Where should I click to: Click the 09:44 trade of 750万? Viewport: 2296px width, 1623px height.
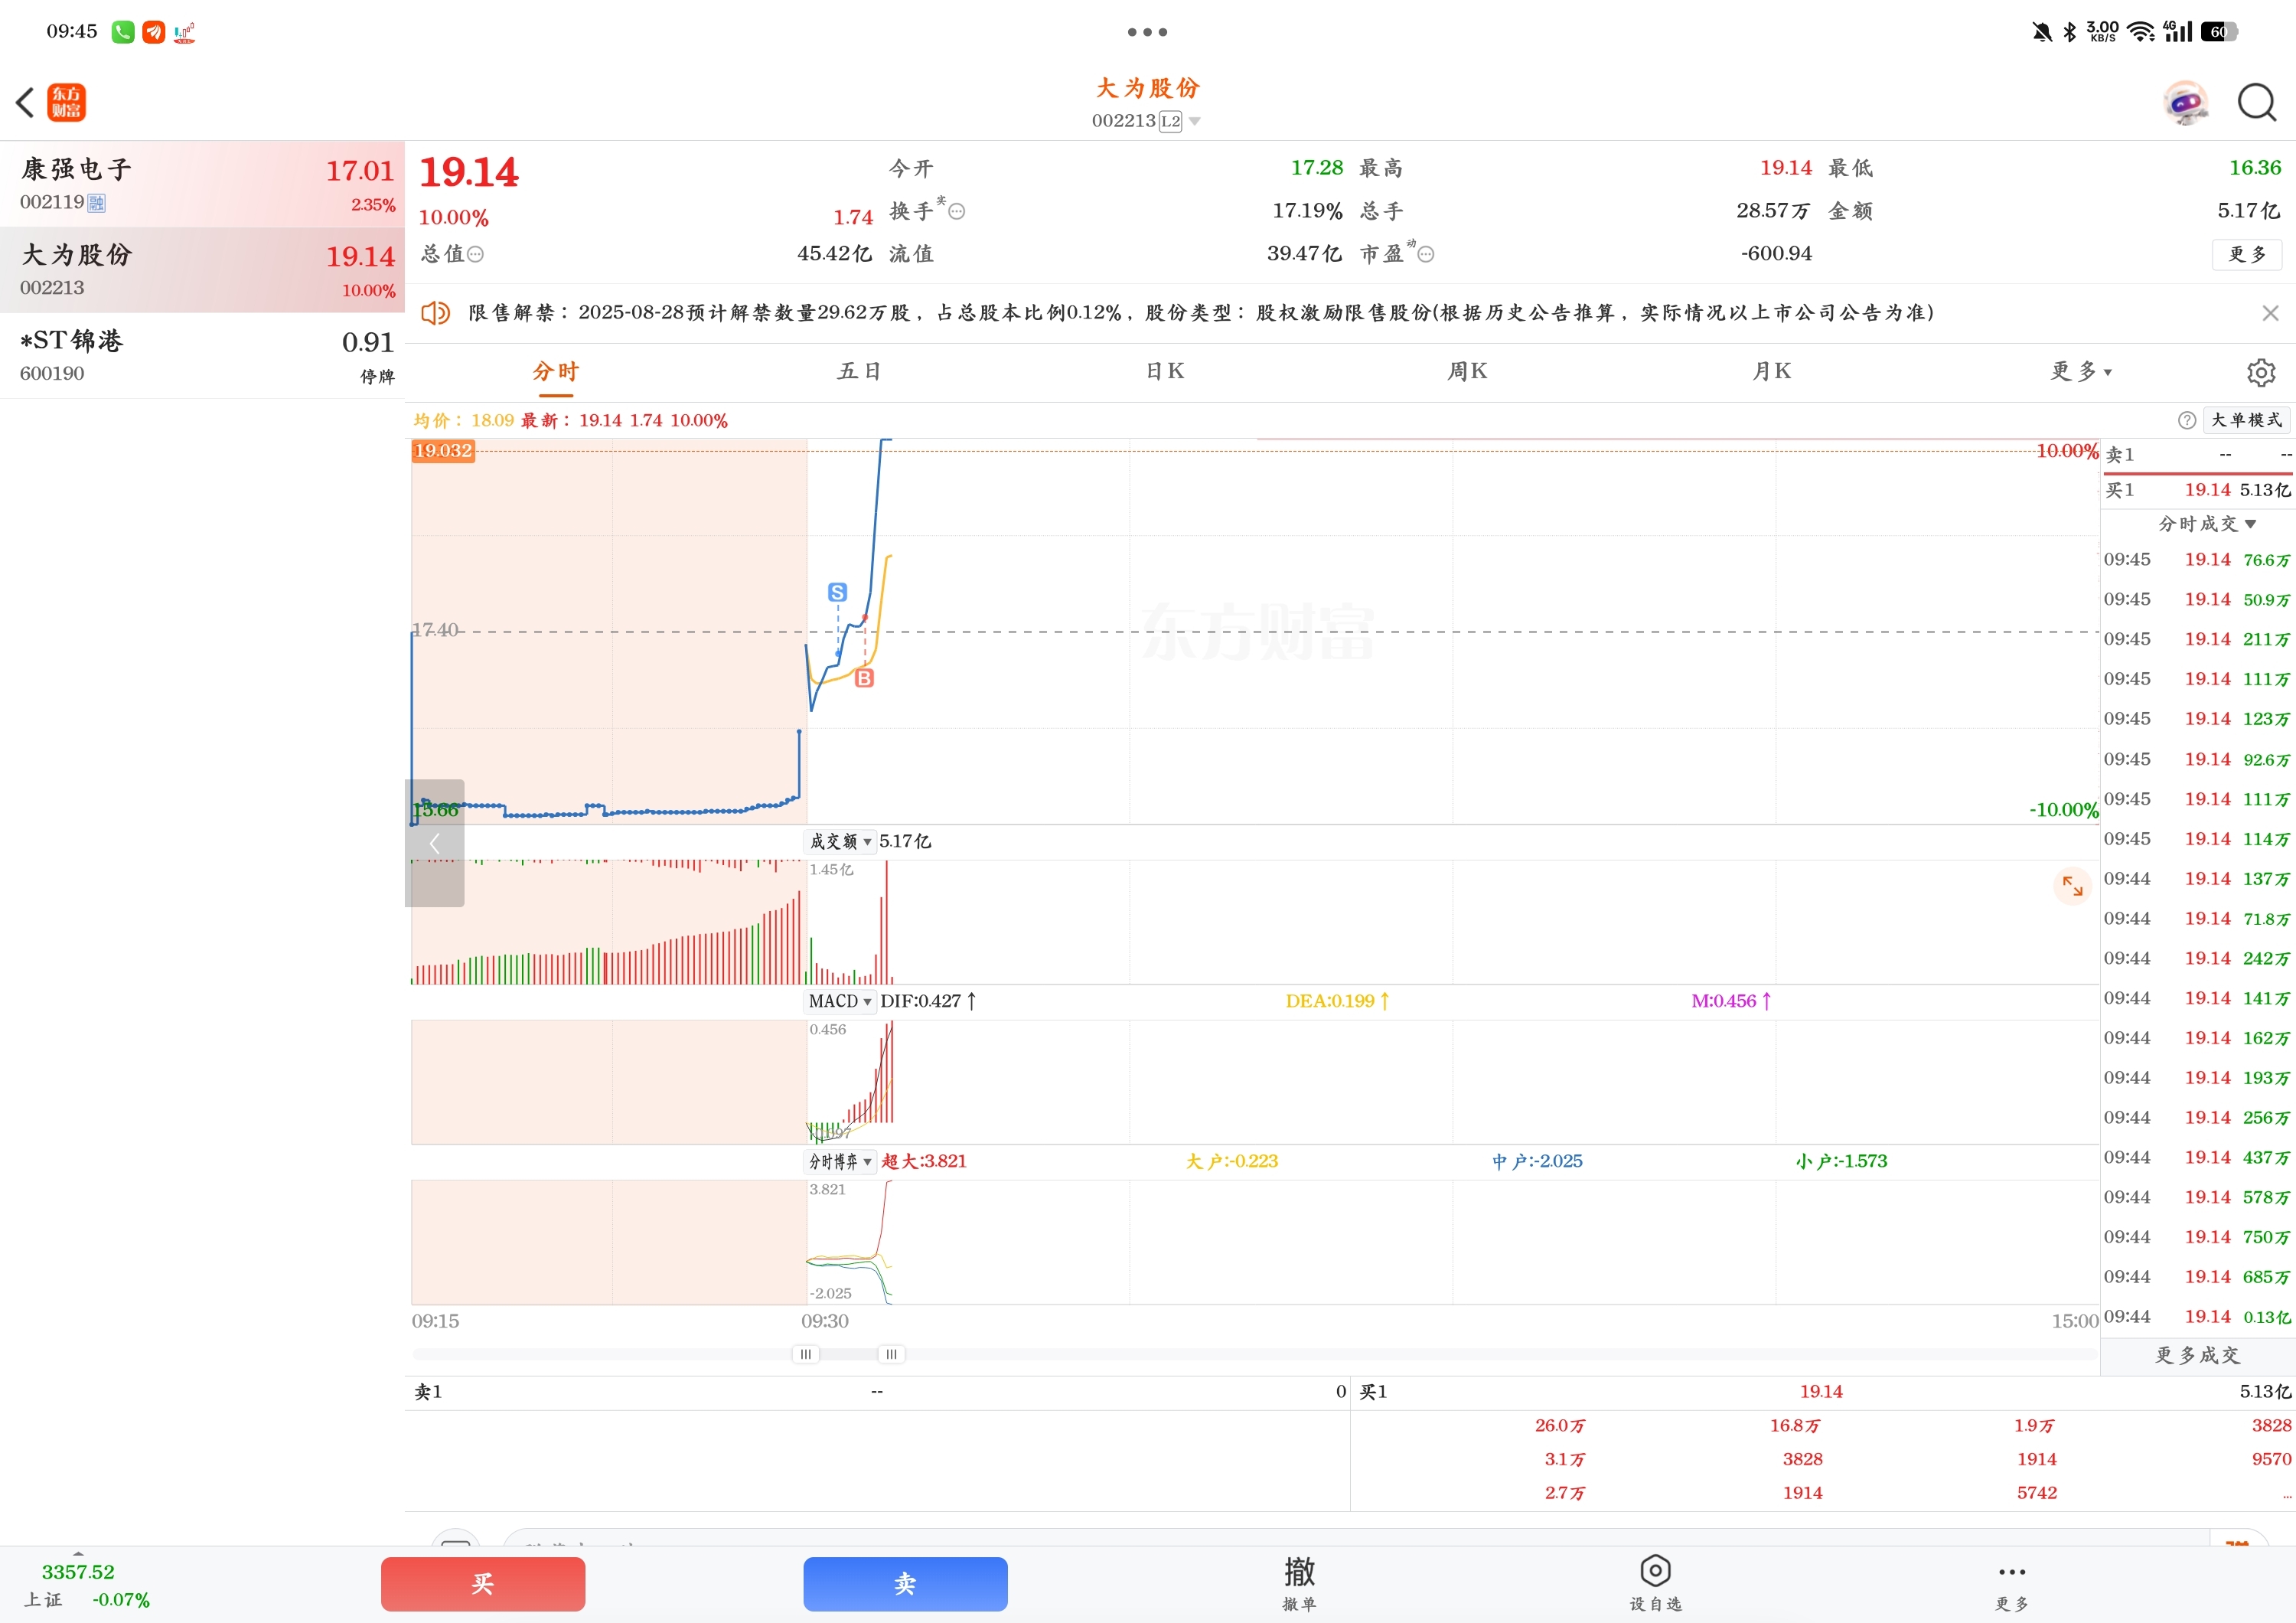[x=2197, y=1237]
